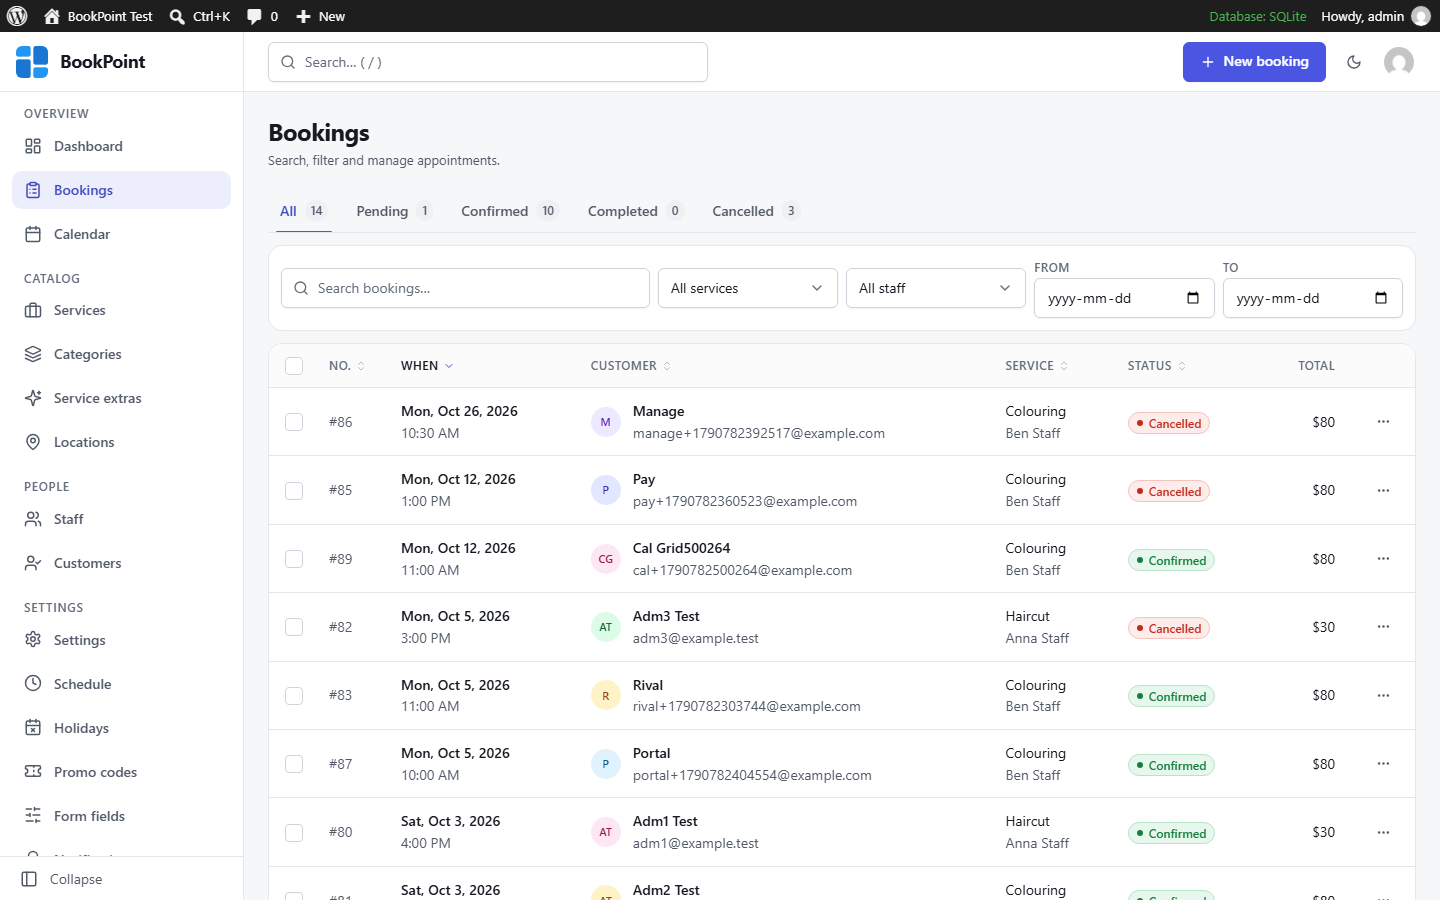Sort bookings by the CUSTOMER column
The height and width of the screenshot is (900, 1440).
click(x=631, y=366)
